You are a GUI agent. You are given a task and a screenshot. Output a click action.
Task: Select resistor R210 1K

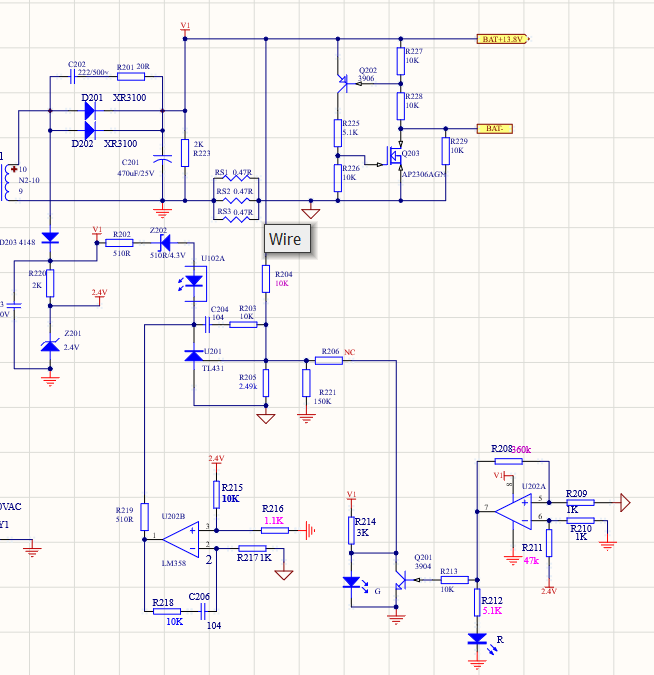[x=580, y=520]
